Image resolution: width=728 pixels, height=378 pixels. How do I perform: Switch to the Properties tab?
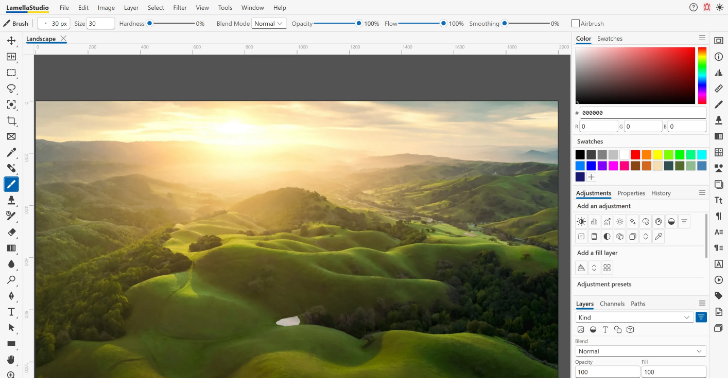pyautogui.click(x=631, y=193)
